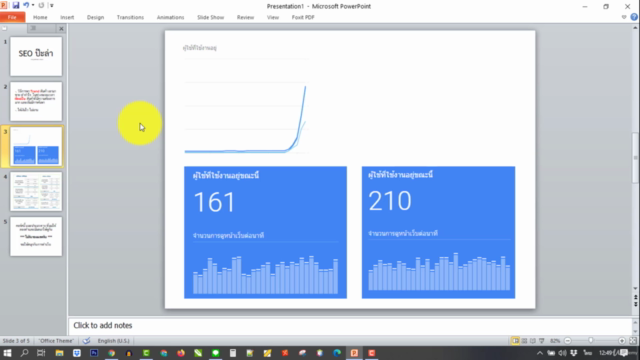Click the volume speaker tray icon
This screenshot has width=640, height=360.
(x=562, y=353)
